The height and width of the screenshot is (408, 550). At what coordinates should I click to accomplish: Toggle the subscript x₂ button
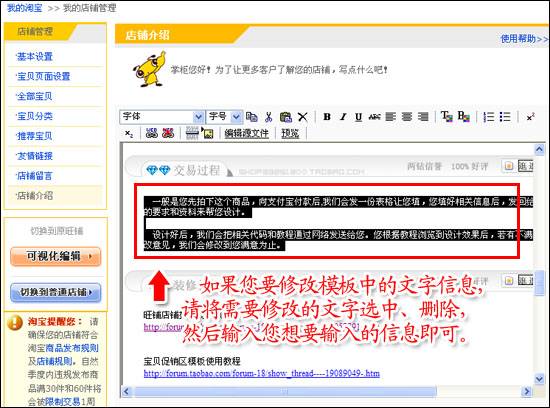[129, 133]
